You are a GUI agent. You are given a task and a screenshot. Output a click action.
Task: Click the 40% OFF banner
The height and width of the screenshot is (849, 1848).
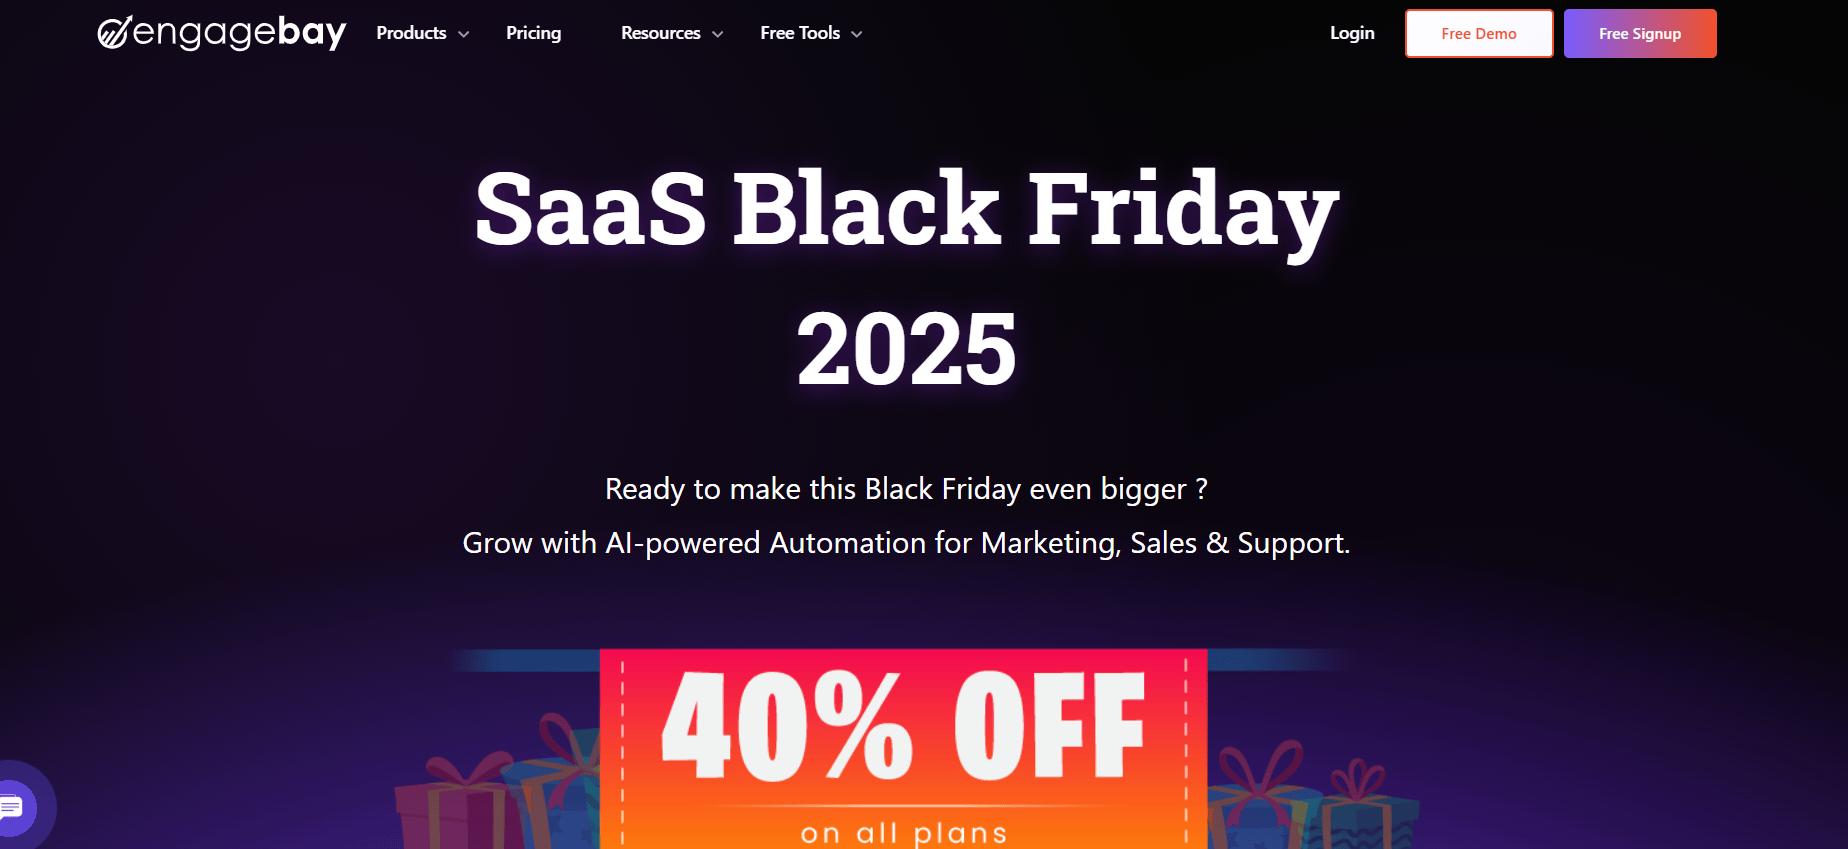point(903,728)
